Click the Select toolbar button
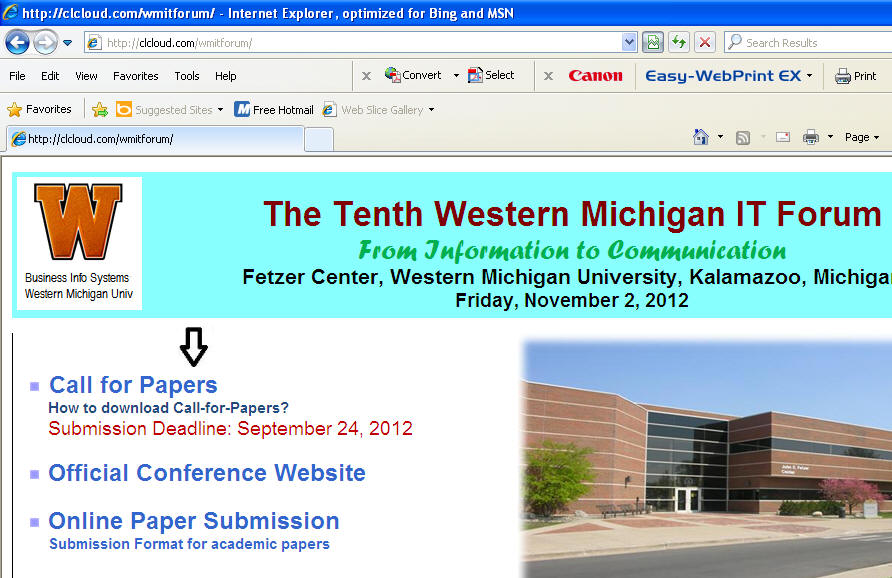The width and height of the screenshot is (892, 578). tap(491, 75)
